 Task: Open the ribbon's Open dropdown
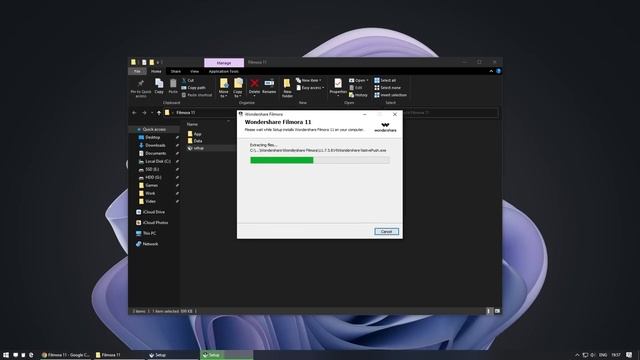(x=358, y=80)
